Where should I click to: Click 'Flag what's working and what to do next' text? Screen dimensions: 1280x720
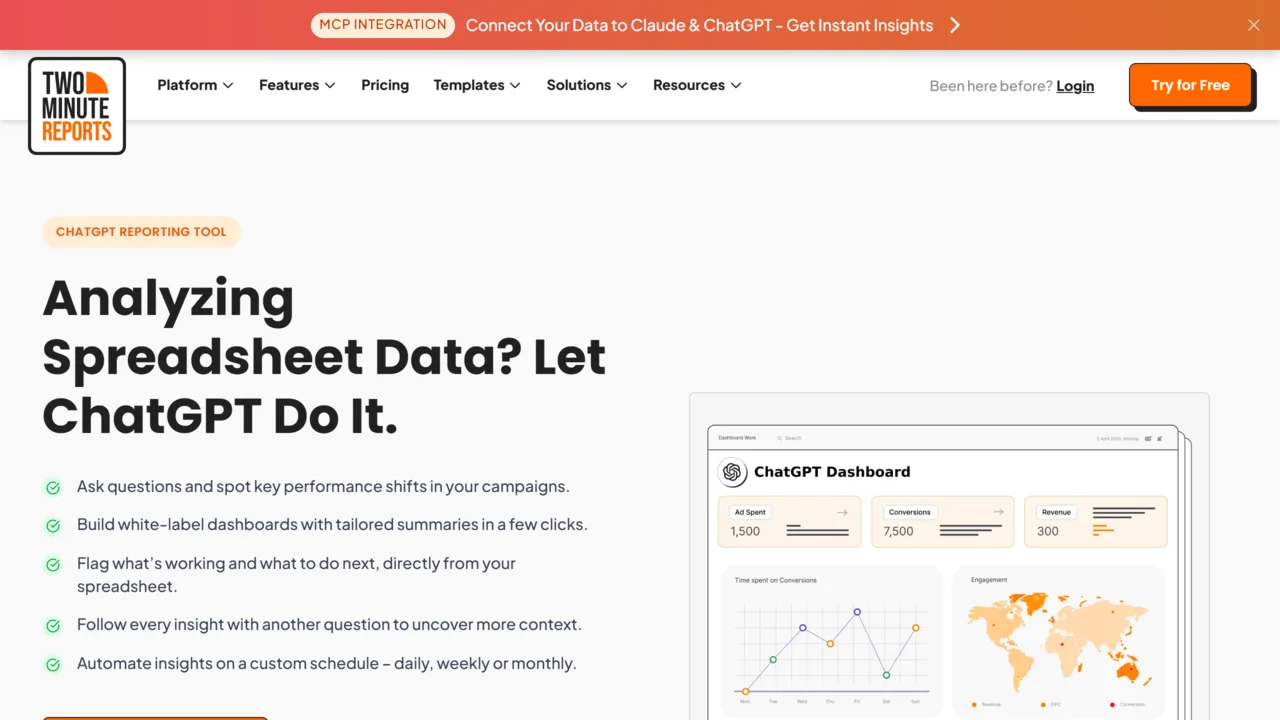[x=296, y=575]
